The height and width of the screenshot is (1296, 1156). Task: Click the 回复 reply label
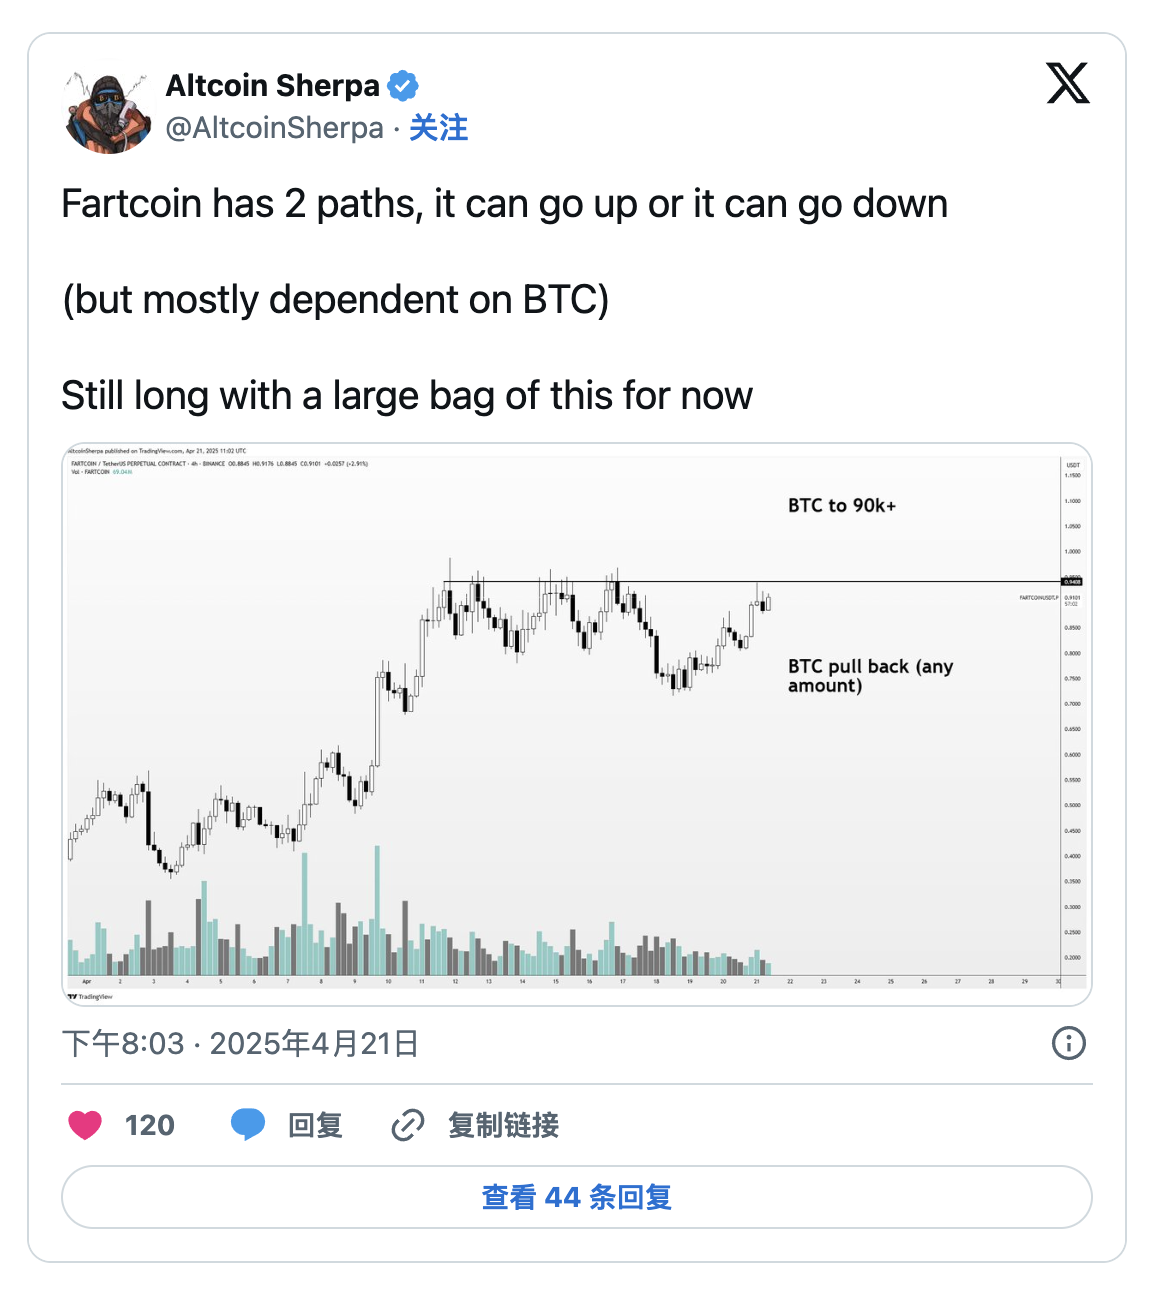pos(315,1126)
